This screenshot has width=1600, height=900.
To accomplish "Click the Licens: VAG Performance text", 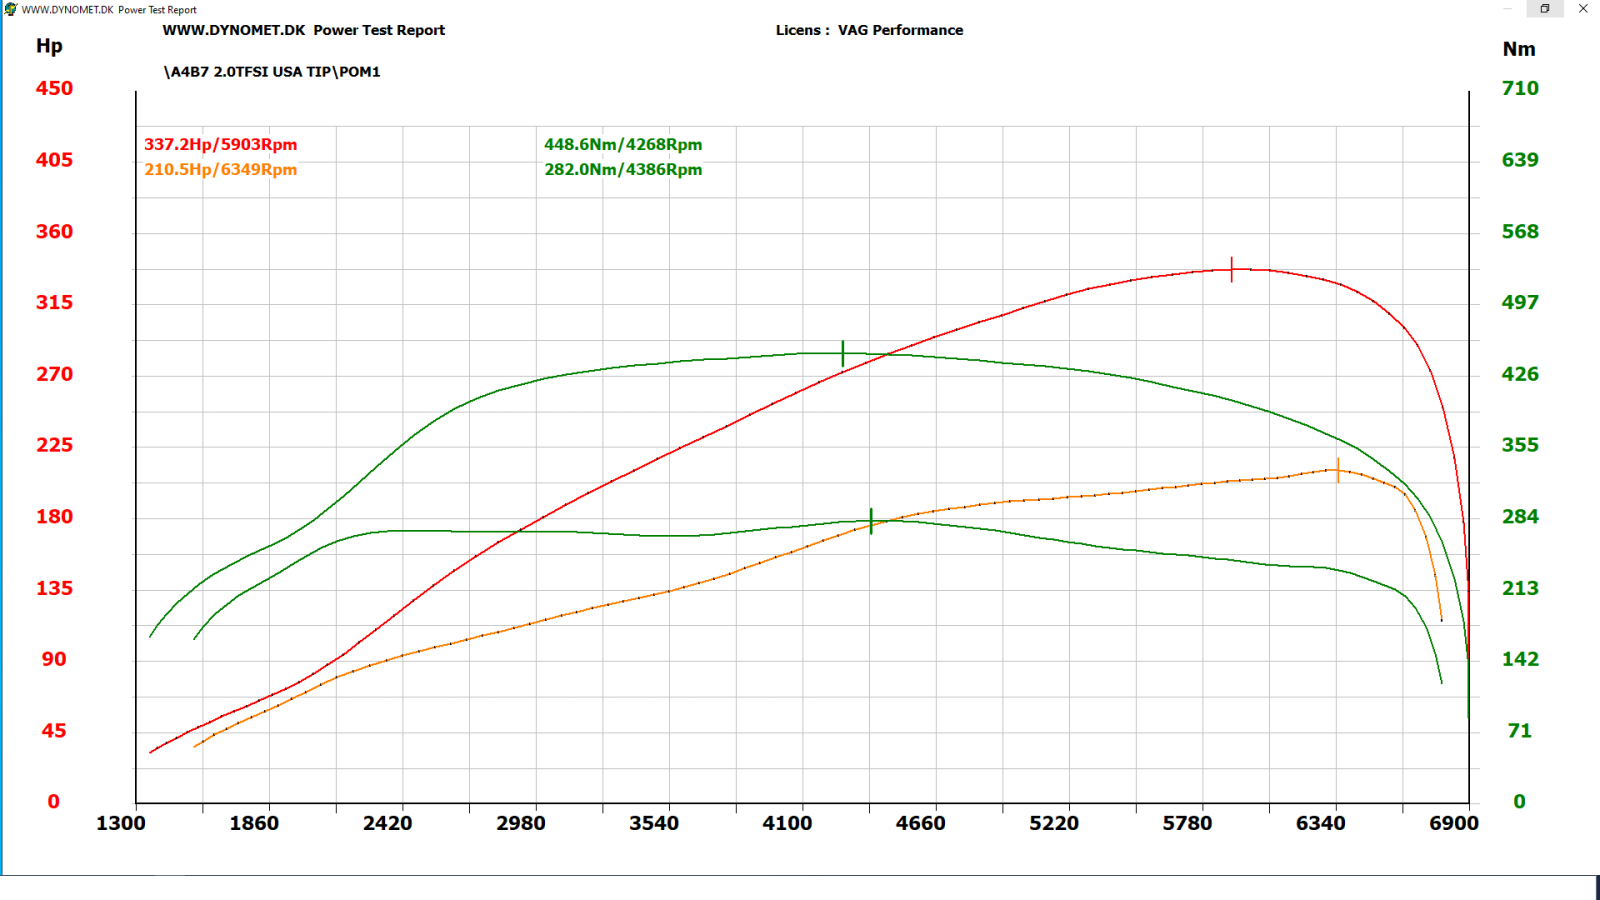I will [870, 30].
